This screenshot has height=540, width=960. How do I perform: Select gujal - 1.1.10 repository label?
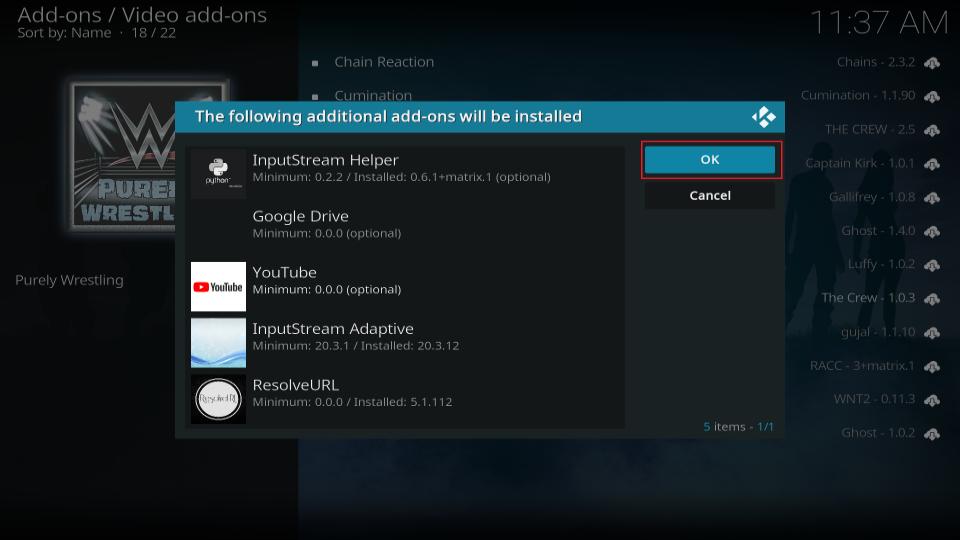pyautogui.click(x=878, y=332)
